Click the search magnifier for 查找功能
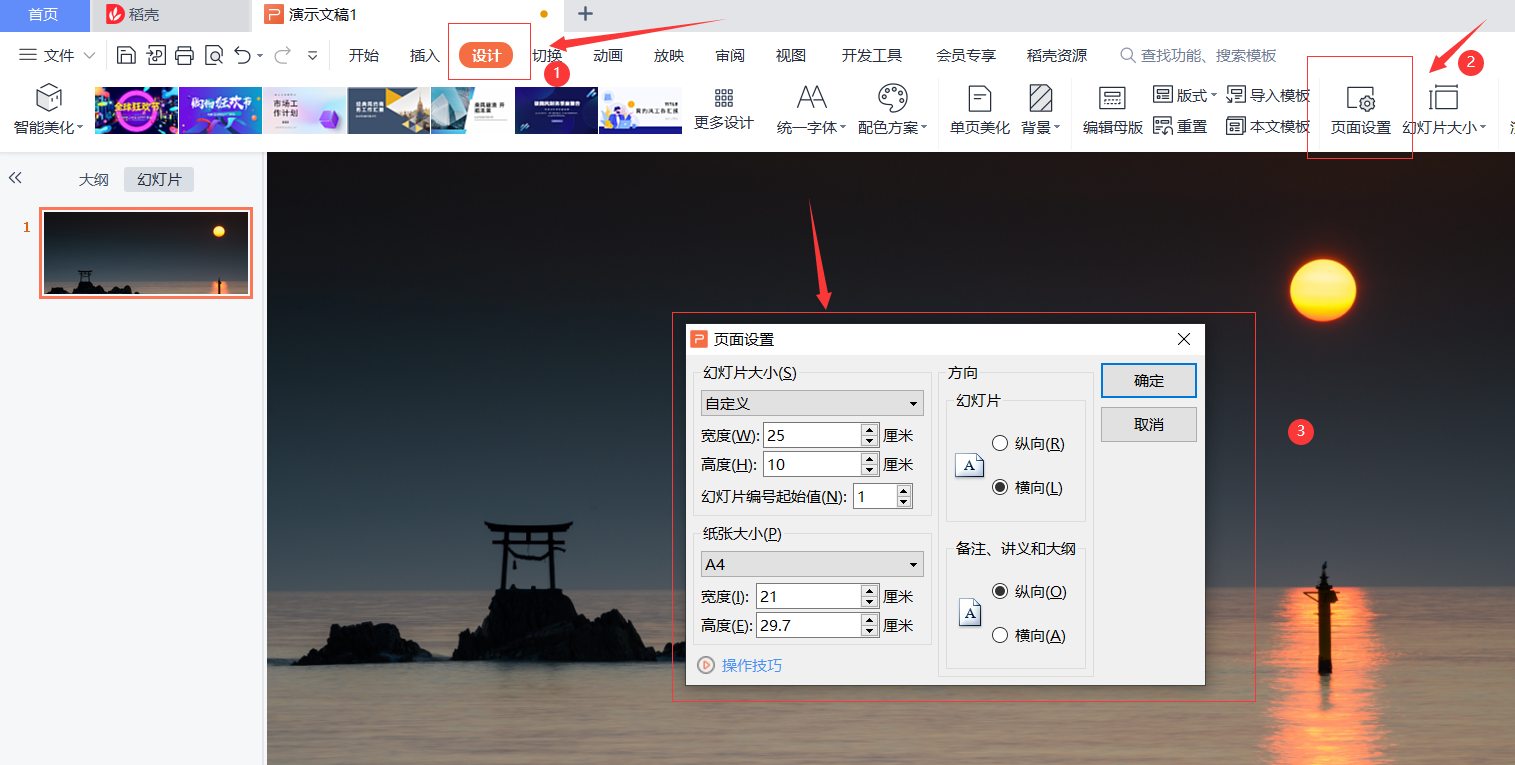This screenshot has width=1515, height=765. click(1128, 55)
